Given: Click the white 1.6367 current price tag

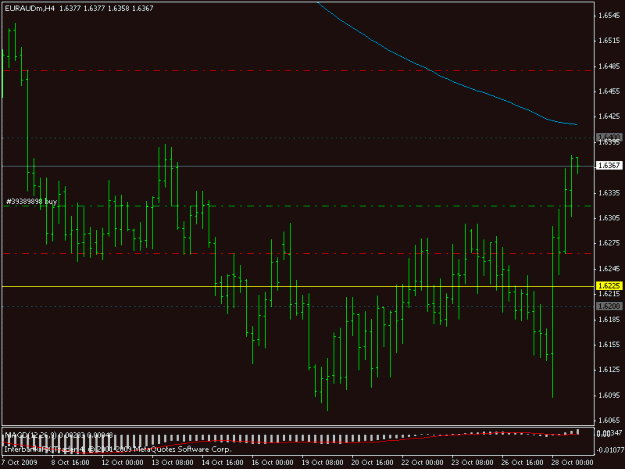Looking at the screenshot, I should pos(609,165).
